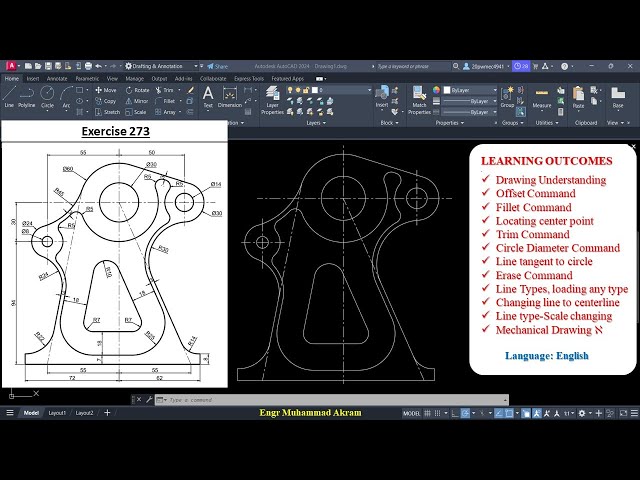
Task: Click the Plot (print) icon
Action: point(88,66)
